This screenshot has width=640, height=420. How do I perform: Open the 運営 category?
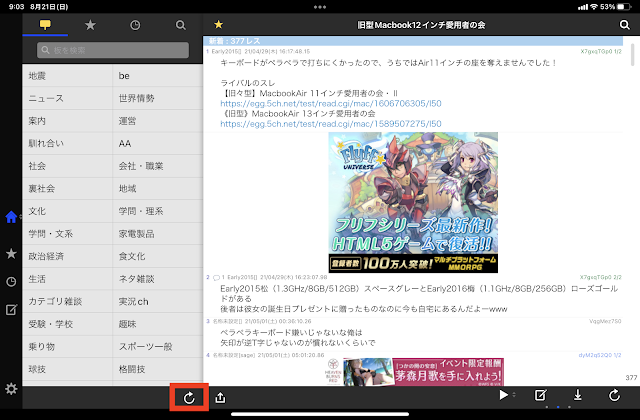coord(158,121)
